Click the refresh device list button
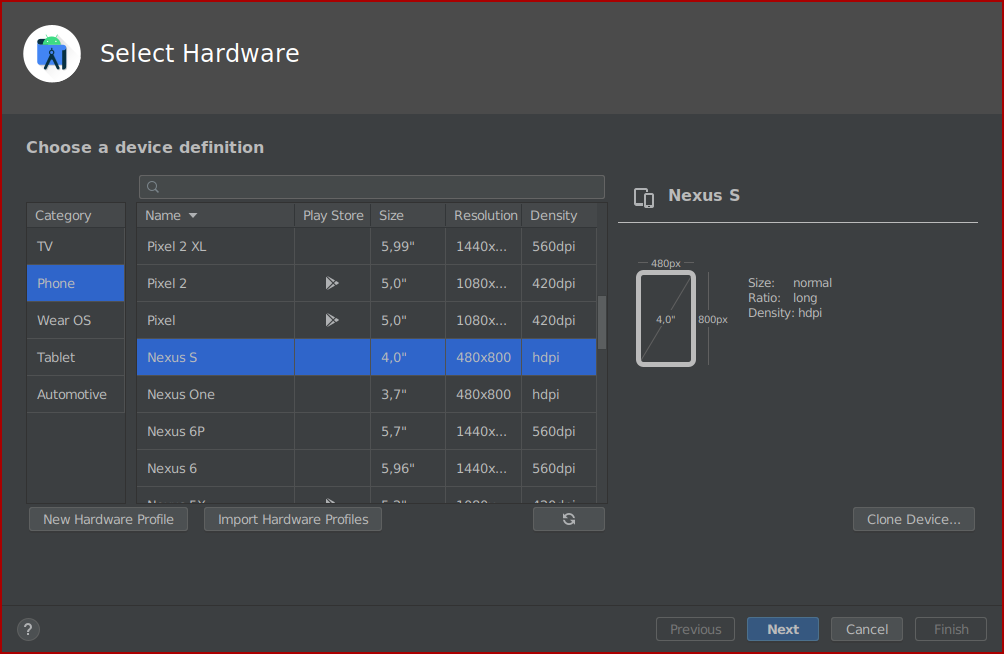The image size is (1004, 654). pyautogui.click(x=569, y=519)
